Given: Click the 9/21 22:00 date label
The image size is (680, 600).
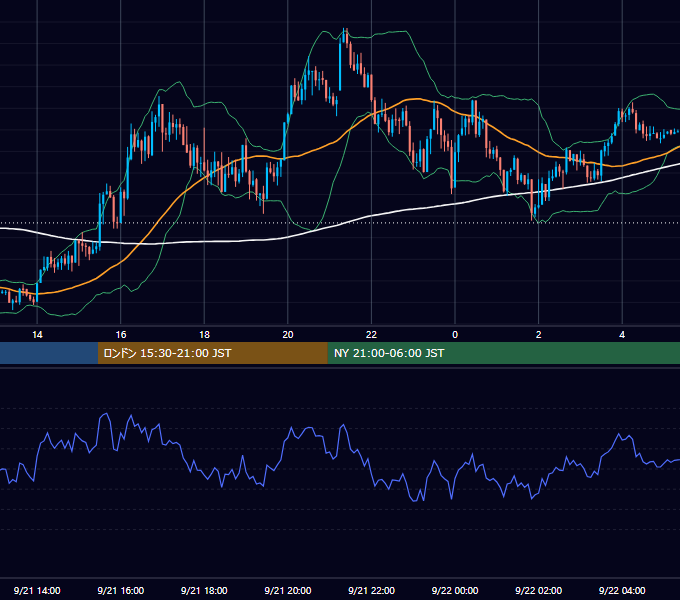Looking at the screenshot, I should click(x=371, y=590).
